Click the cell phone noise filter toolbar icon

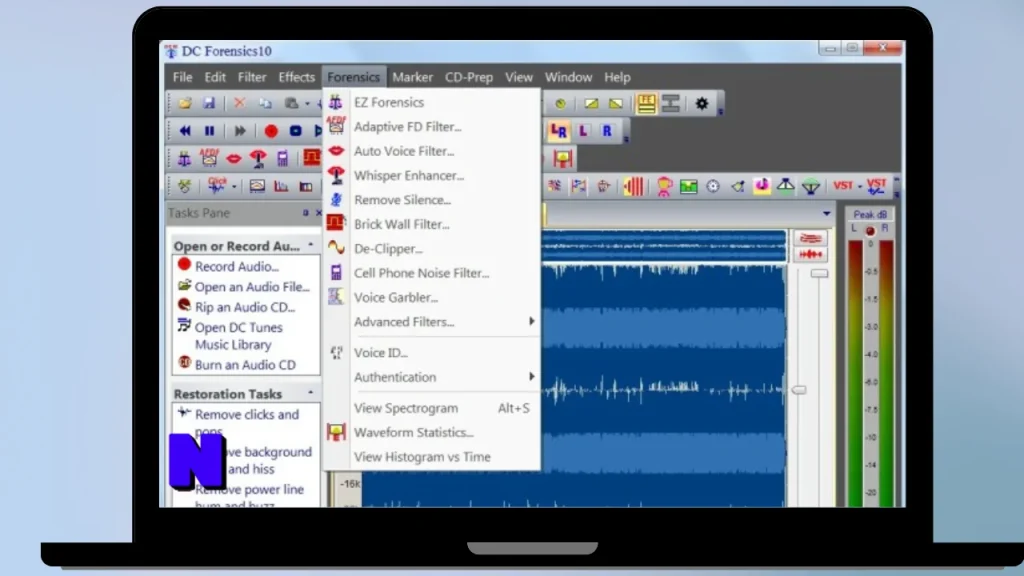point(282,158)
